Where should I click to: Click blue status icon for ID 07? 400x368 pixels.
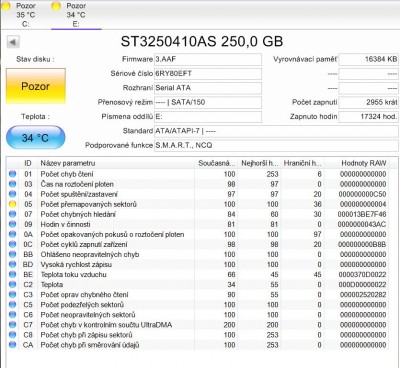12,214
